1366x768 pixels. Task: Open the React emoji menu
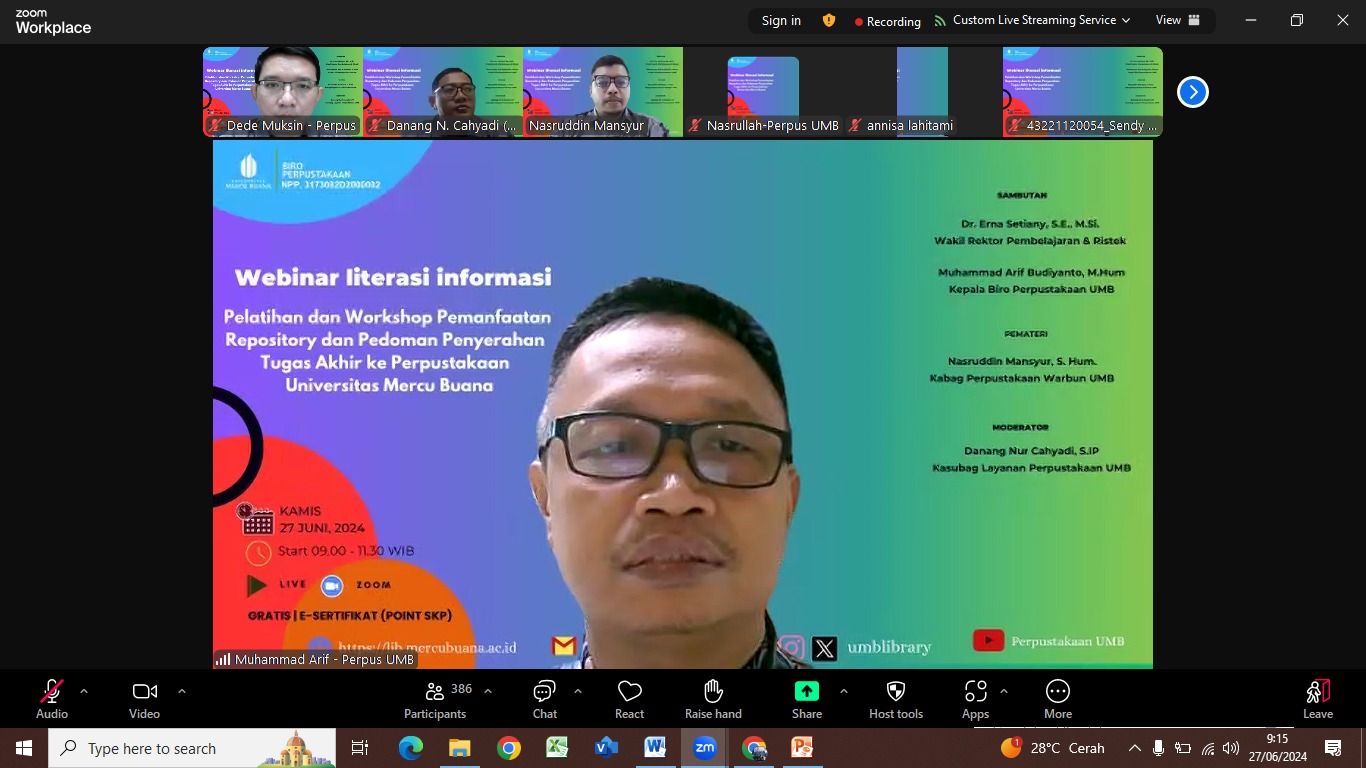tap(629, 699)
